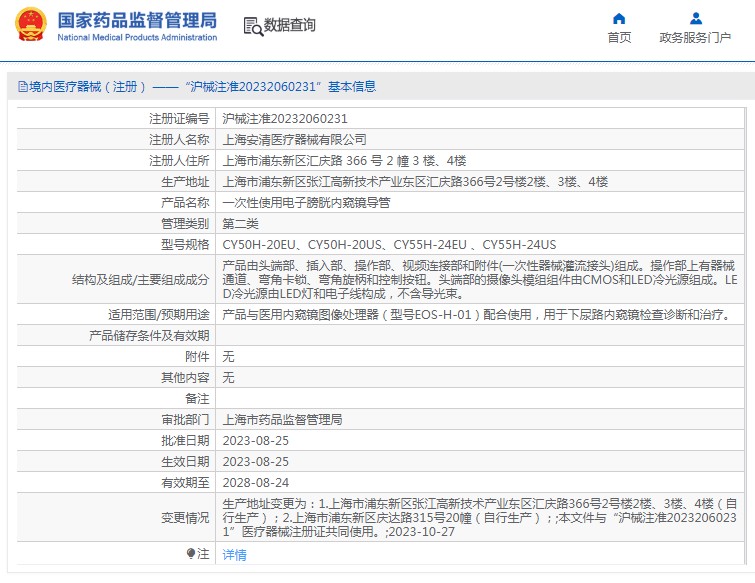Click the 国家药品监督管理局 title text
Viewport: 755px width, 583px height.
pyautogui.click(x=136, y=19)
